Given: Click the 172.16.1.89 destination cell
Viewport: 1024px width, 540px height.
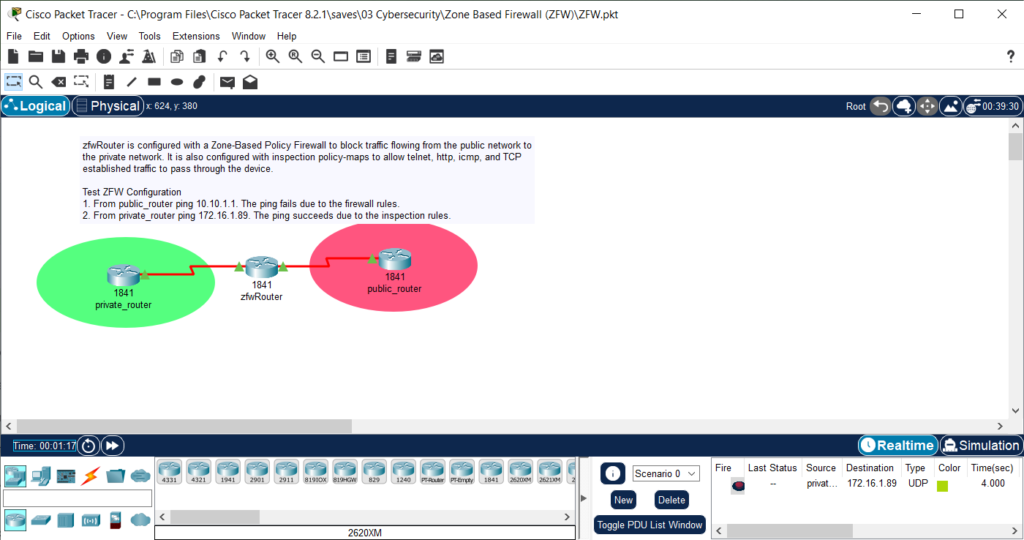Looking at the screenshot, I should click(872, 484).
